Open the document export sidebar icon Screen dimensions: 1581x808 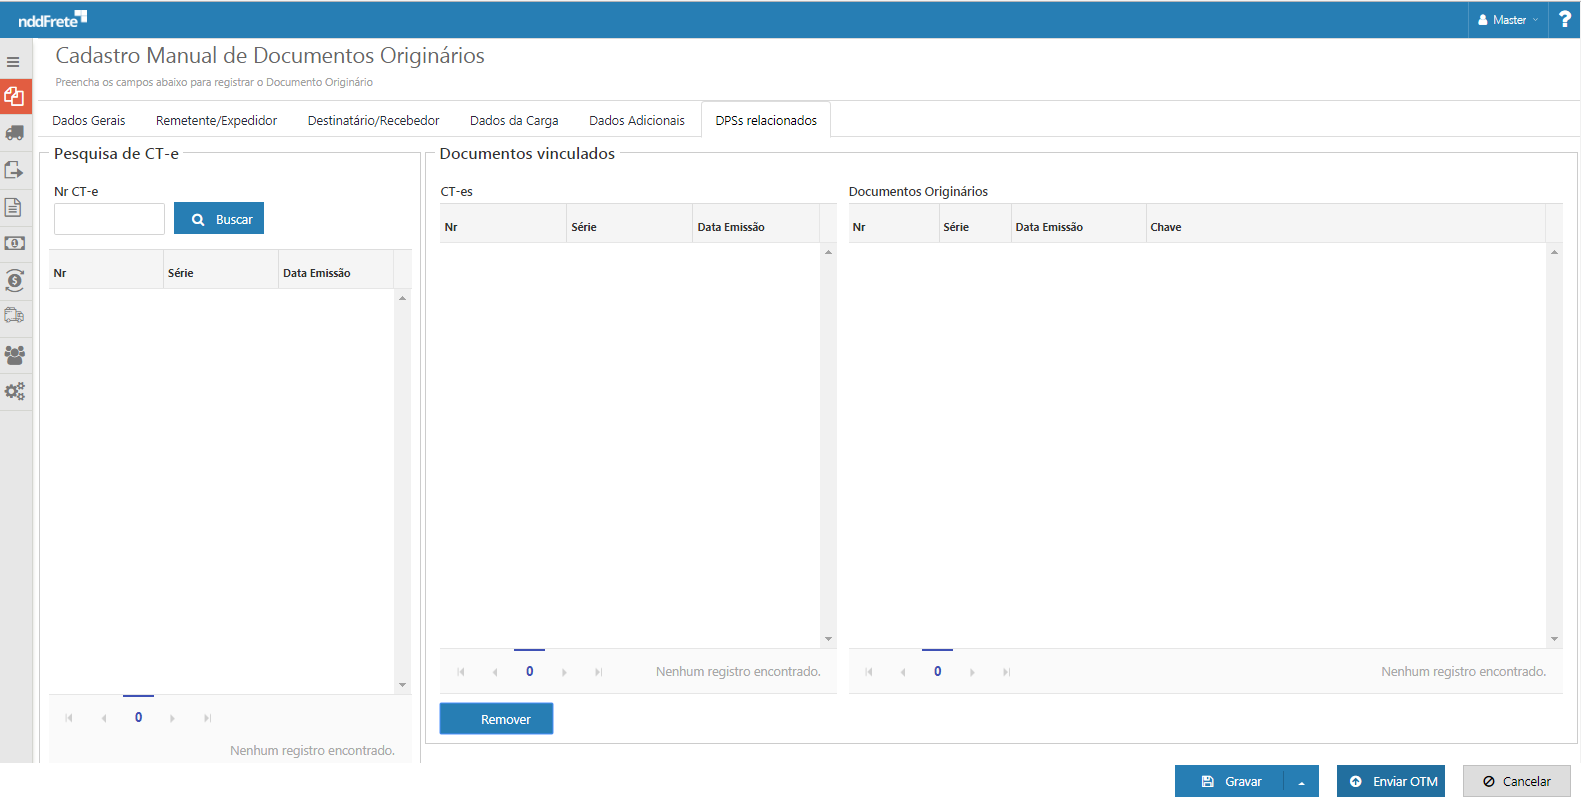(15, 170)
